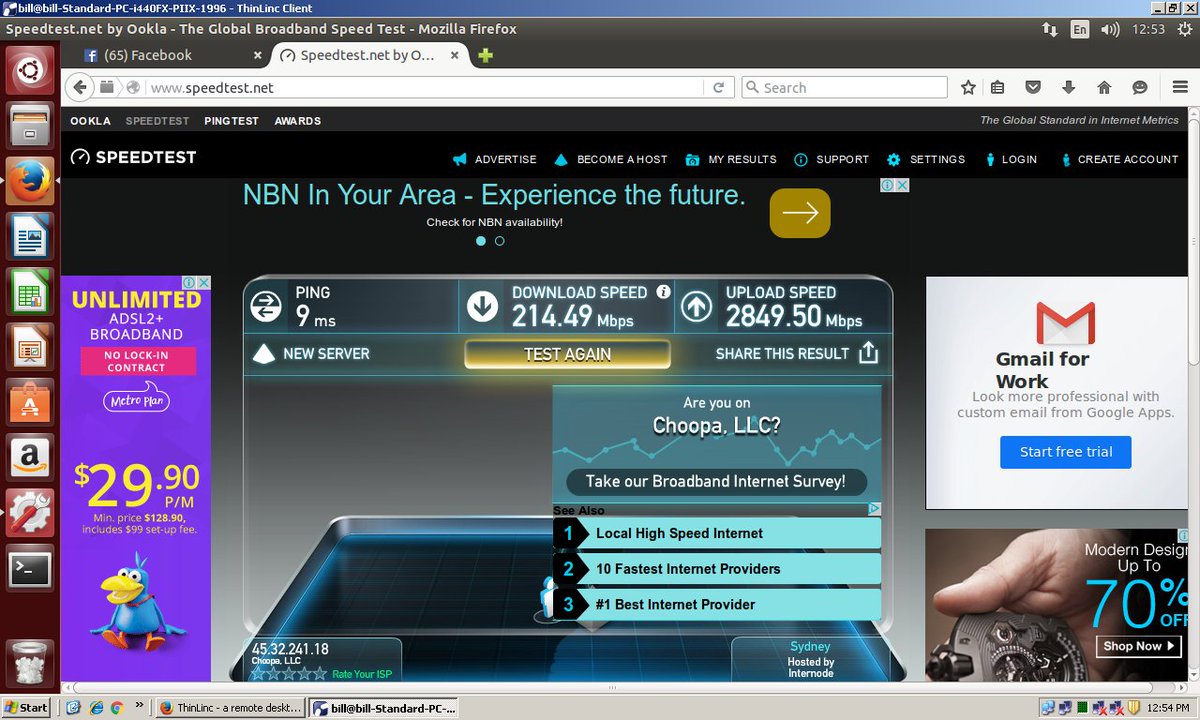Open System Settings wrench icon
The image size is (1200, 720).
pyautogui.click(x=30, y=512)
